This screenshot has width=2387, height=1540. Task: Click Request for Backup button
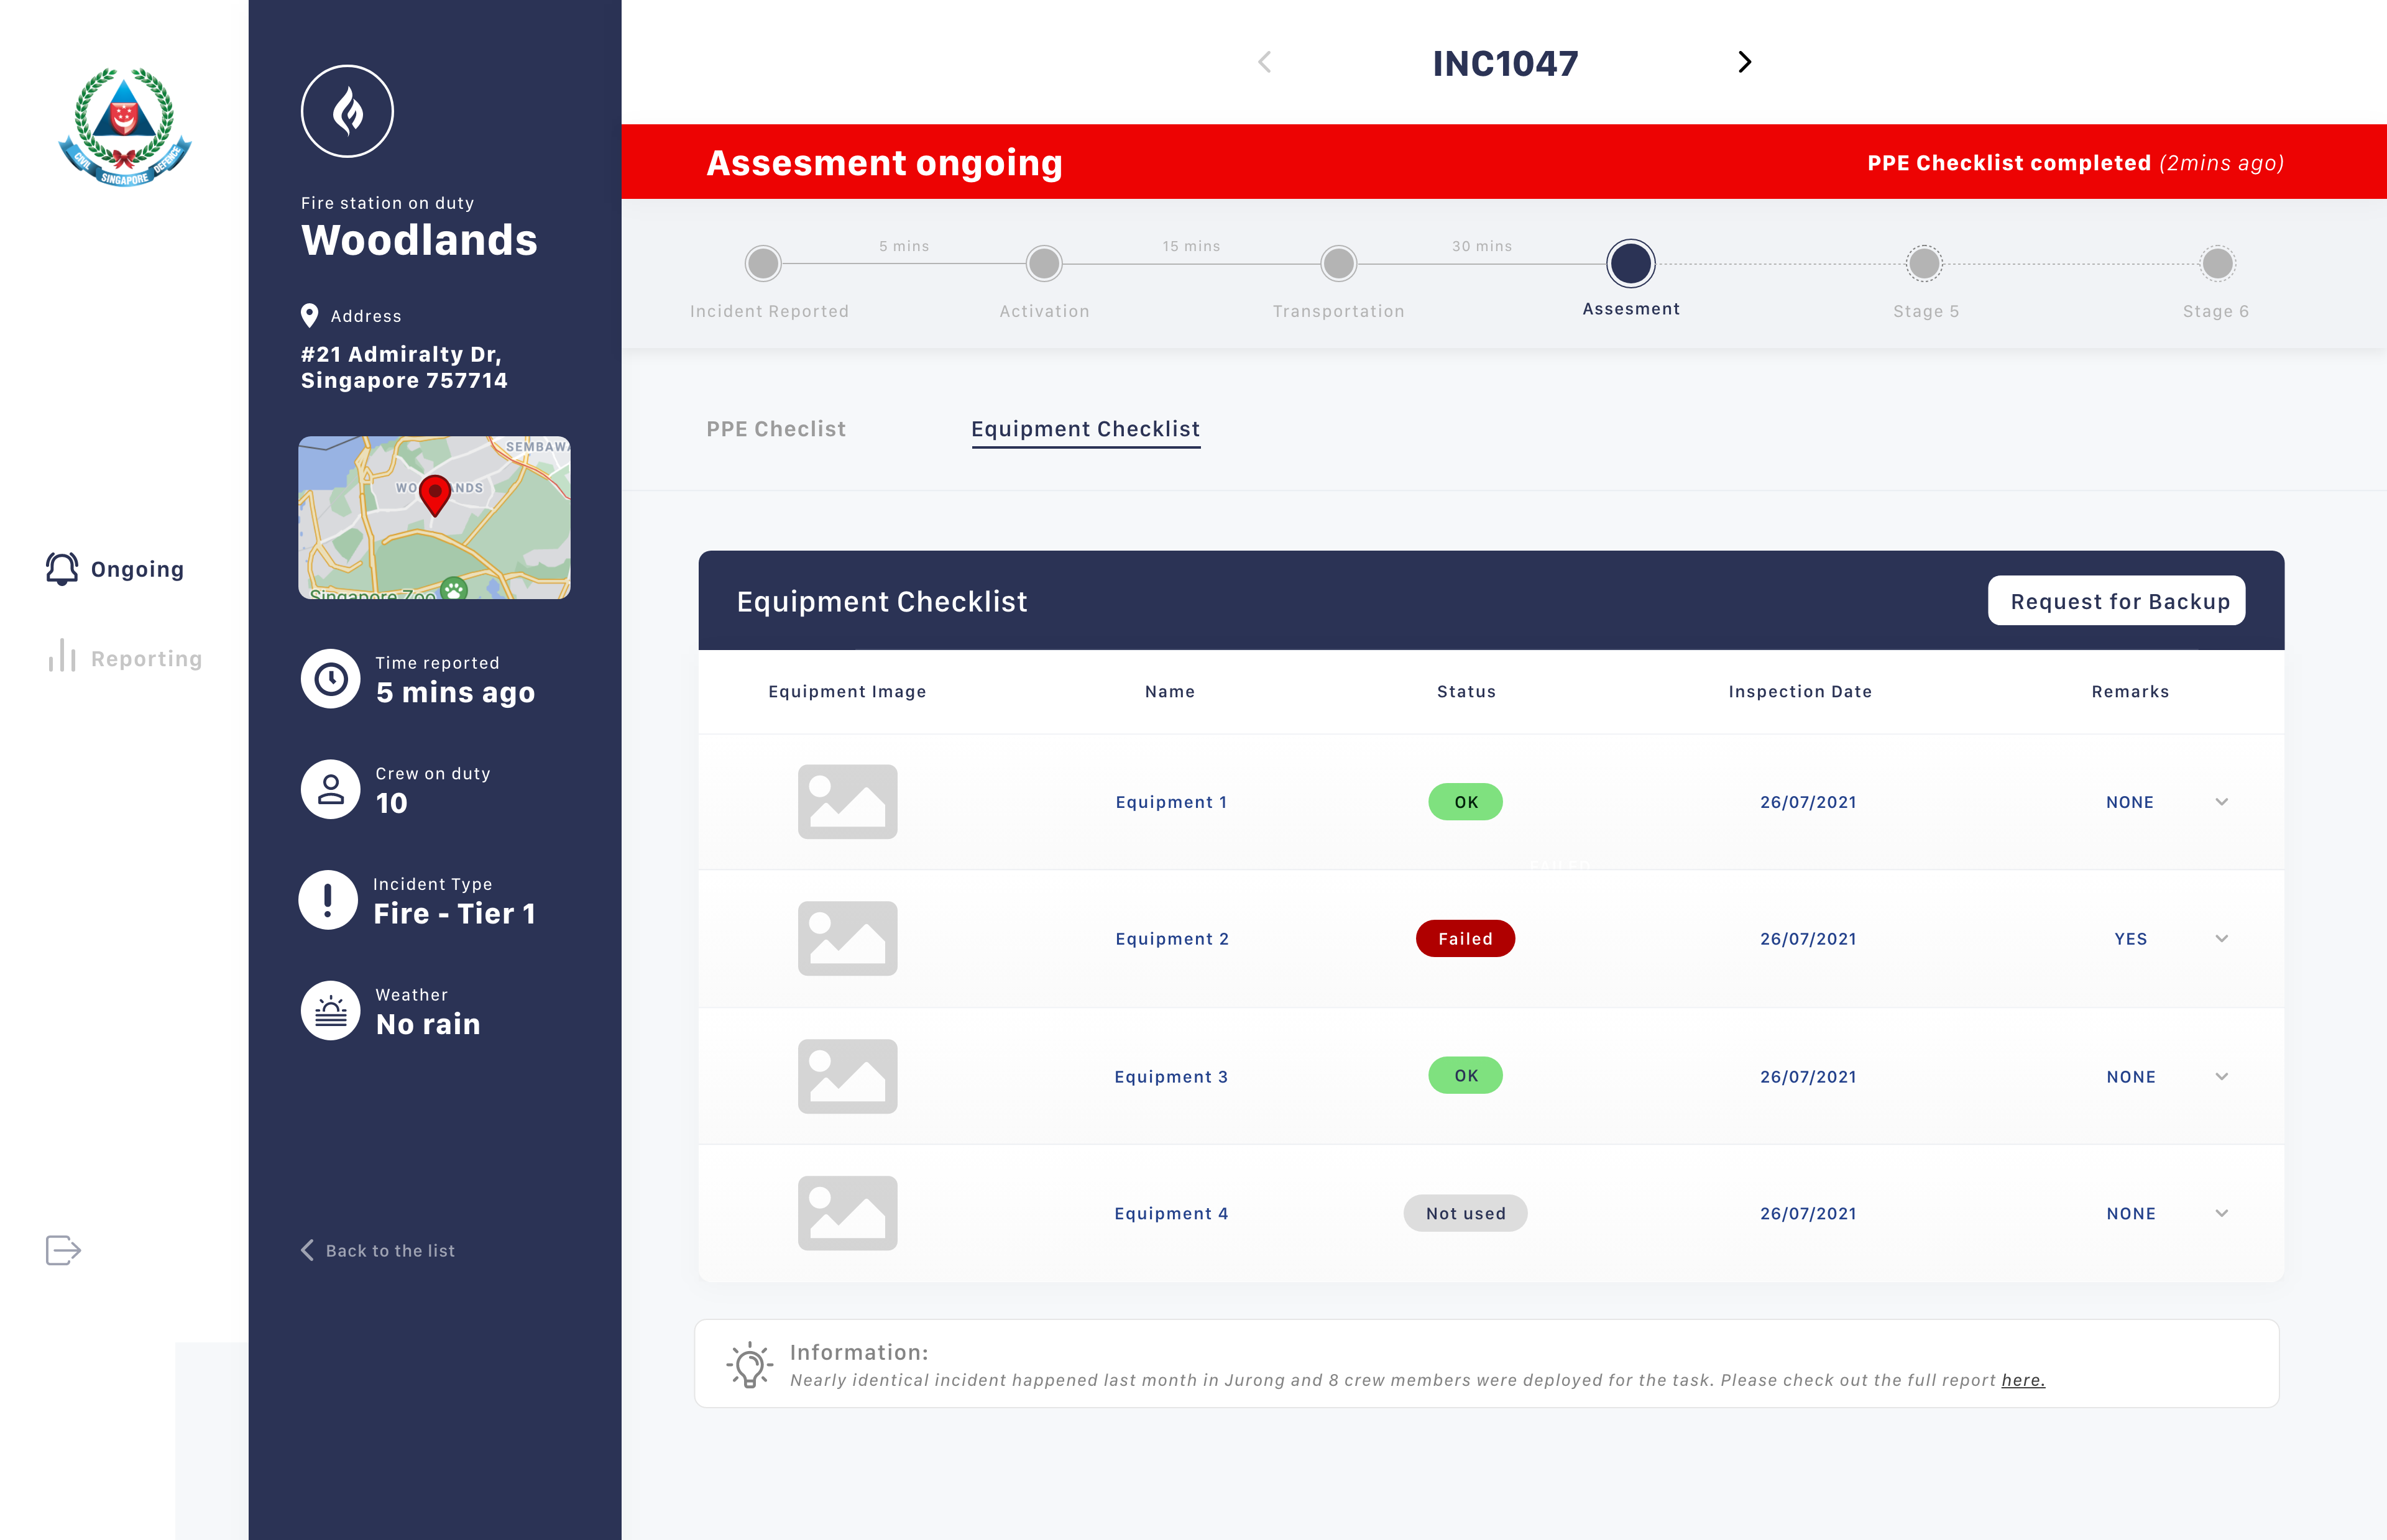pos(2117,601)
